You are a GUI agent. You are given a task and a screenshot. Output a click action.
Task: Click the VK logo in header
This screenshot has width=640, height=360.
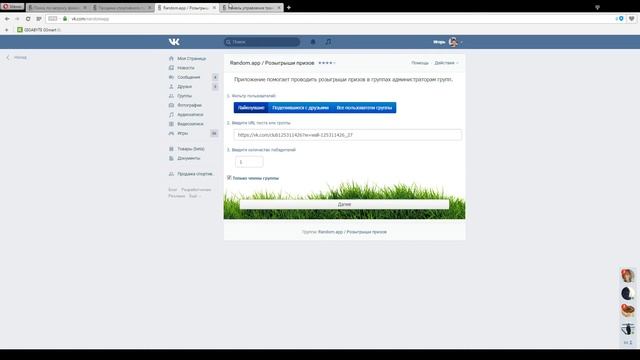[x=174, y=42]
